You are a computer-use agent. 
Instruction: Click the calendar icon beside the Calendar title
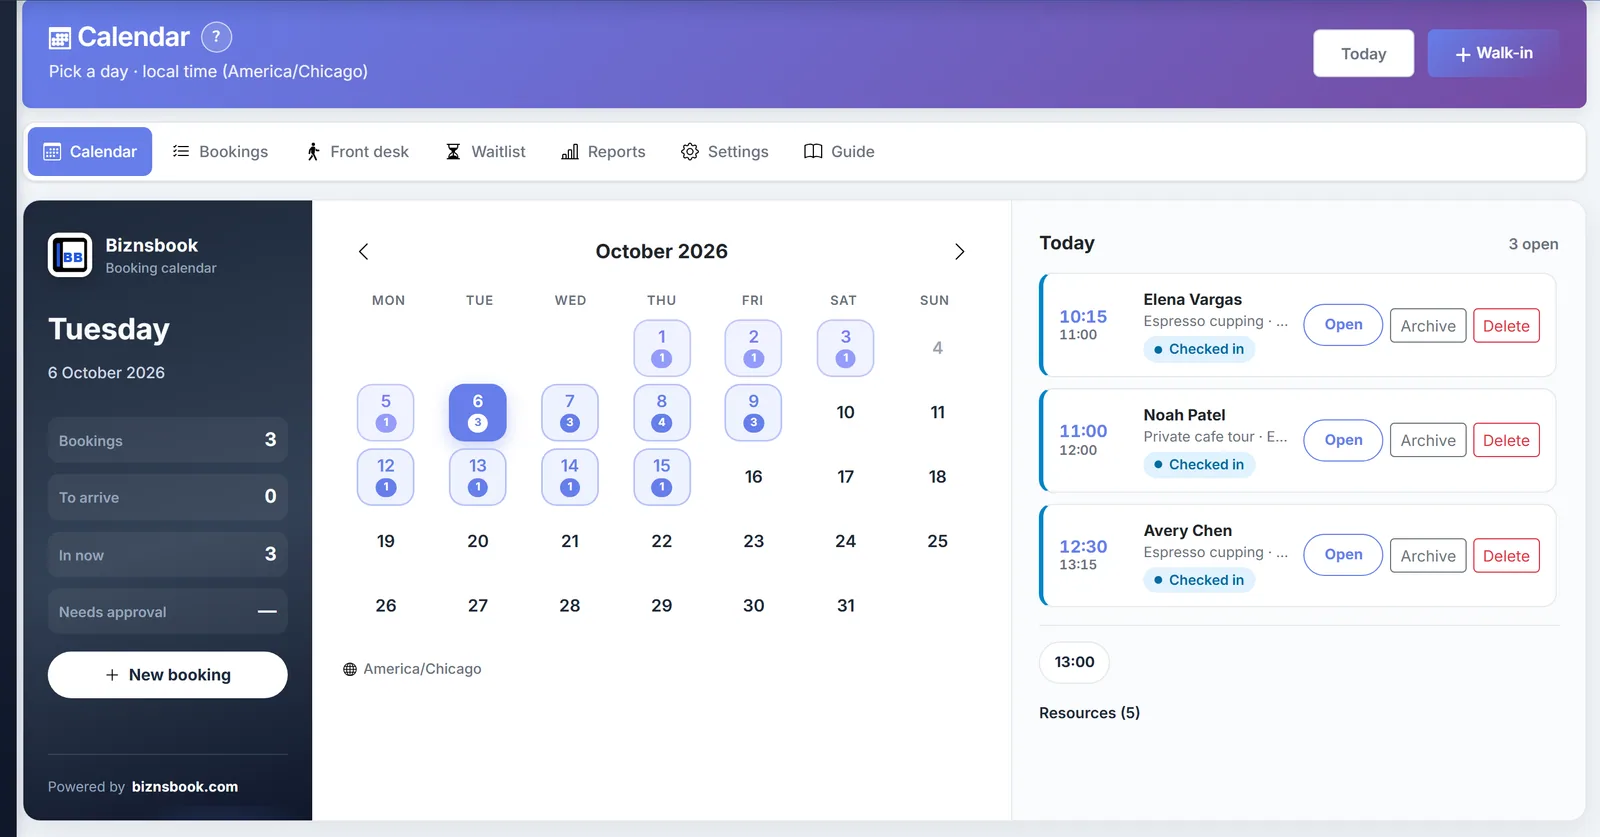[x=60, y=38]
